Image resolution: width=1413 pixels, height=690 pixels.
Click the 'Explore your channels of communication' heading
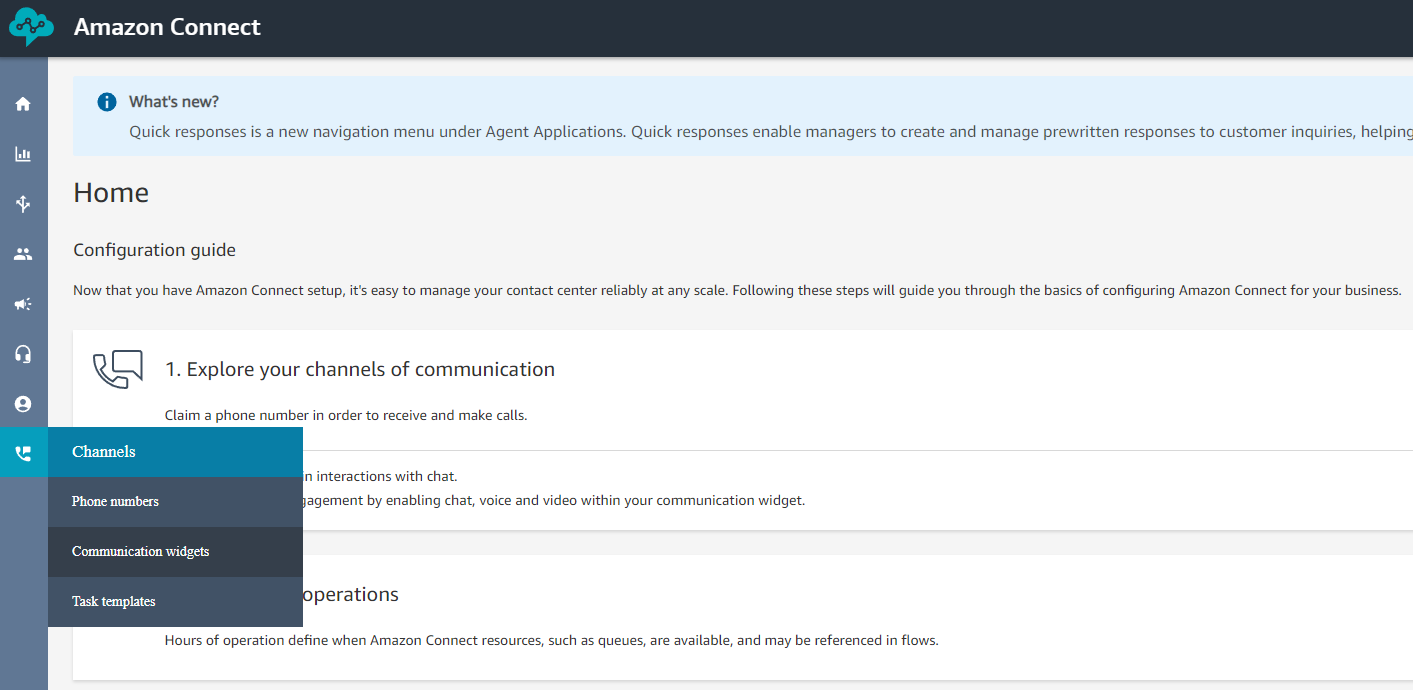click(360, 369)
